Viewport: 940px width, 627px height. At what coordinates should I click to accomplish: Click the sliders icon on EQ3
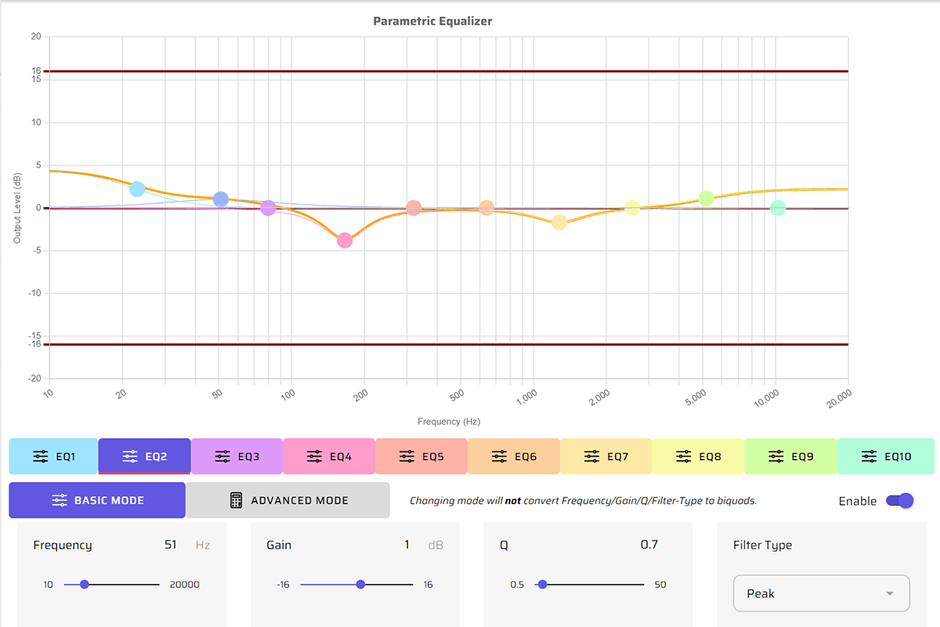pyautogui.click(x=223, y=456)
